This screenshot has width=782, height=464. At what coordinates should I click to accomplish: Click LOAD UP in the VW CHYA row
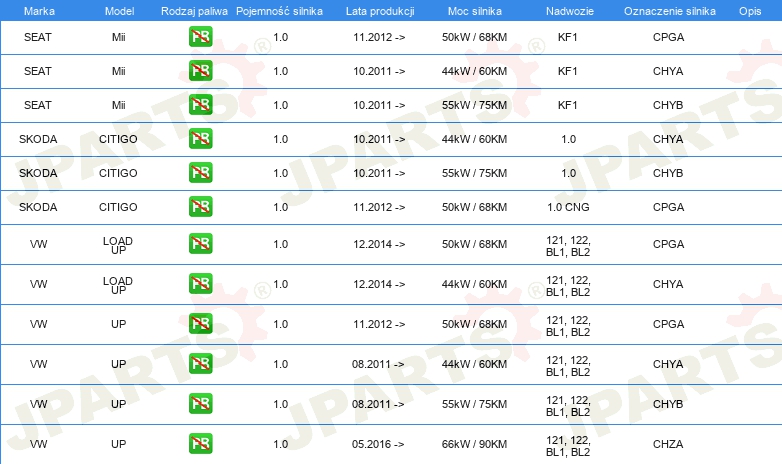(x=118, y=285)
